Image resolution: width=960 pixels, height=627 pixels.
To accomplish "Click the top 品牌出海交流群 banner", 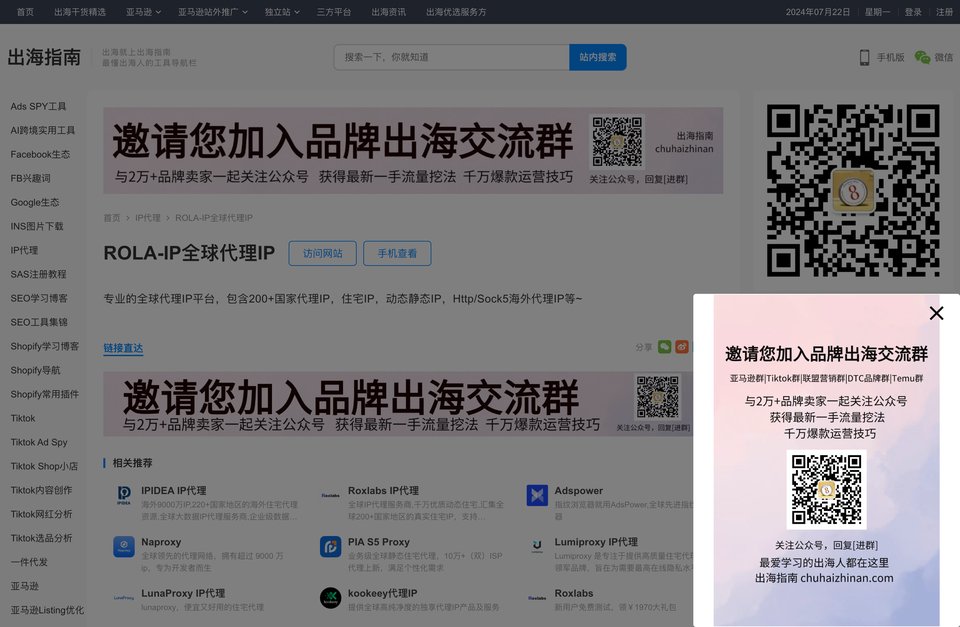I will coord(413,151).
